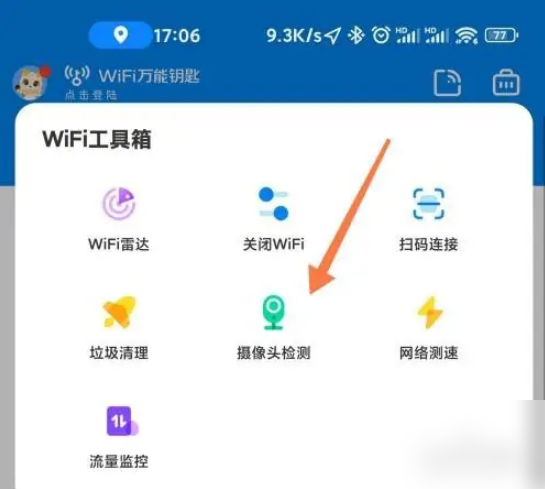Open the 扫码连接 scan code icon
Viewport: 545px width, 489px height.
428,204
